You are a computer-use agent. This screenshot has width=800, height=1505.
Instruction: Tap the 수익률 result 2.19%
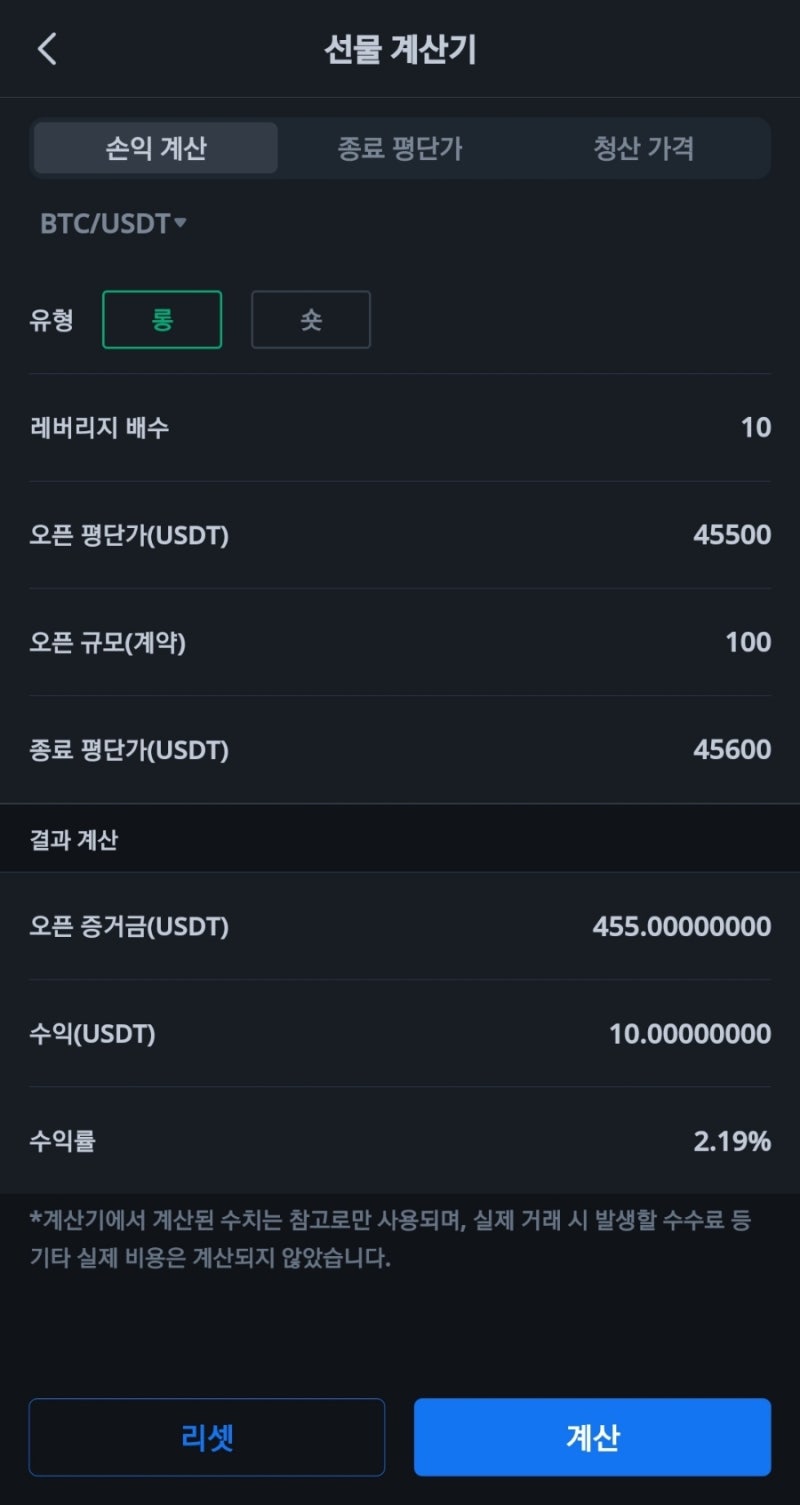click(732, 1141)
